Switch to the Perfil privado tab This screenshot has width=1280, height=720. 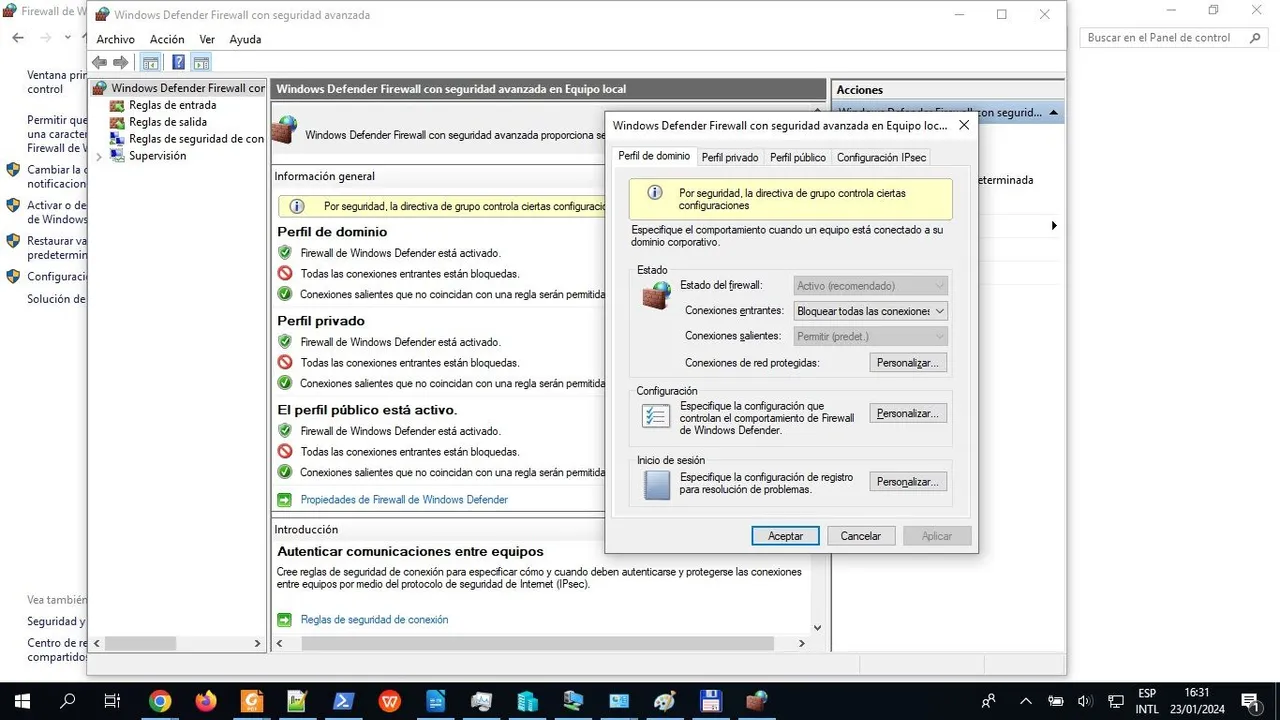coord(730,157)
